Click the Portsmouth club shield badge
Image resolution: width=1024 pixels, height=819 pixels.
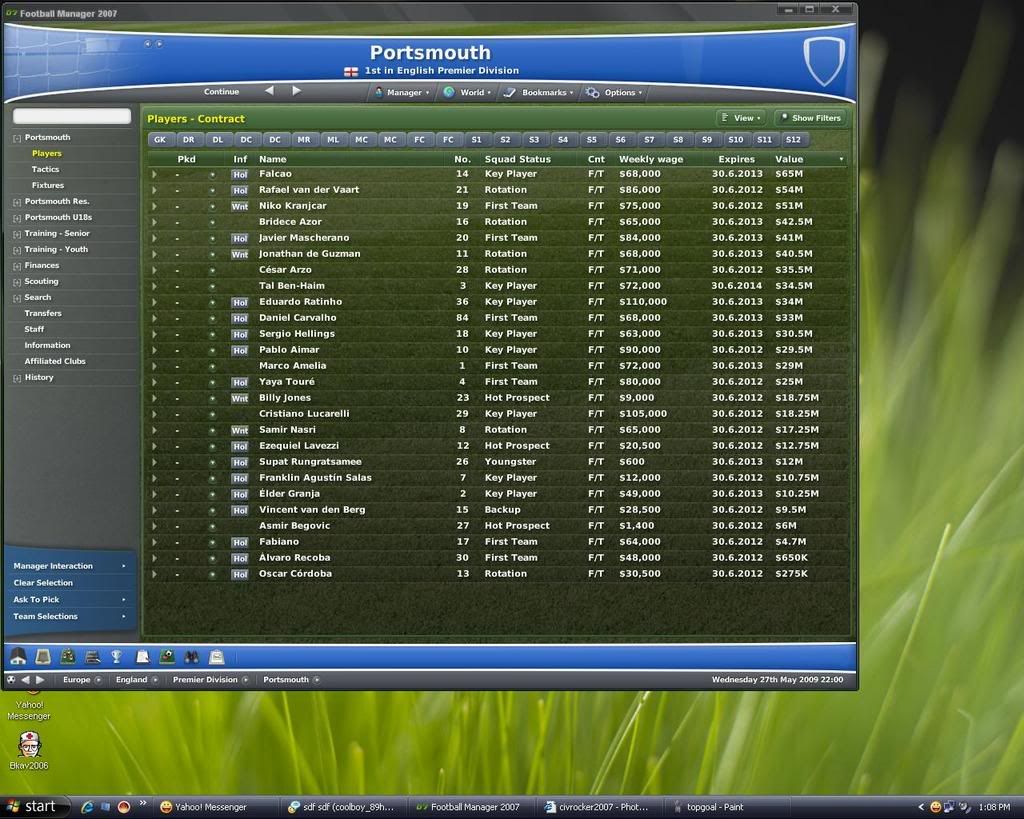pos(824,60)
